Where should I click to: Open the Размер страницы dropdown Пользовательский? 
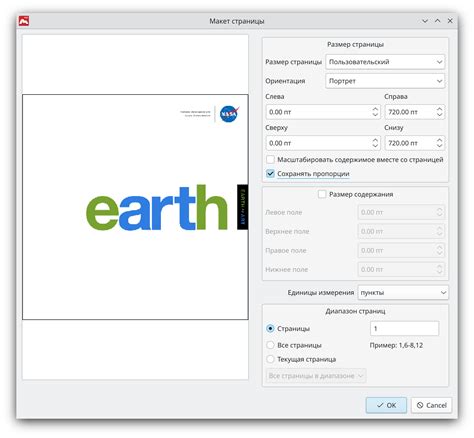pyautogui.click(x=385, y=62)
